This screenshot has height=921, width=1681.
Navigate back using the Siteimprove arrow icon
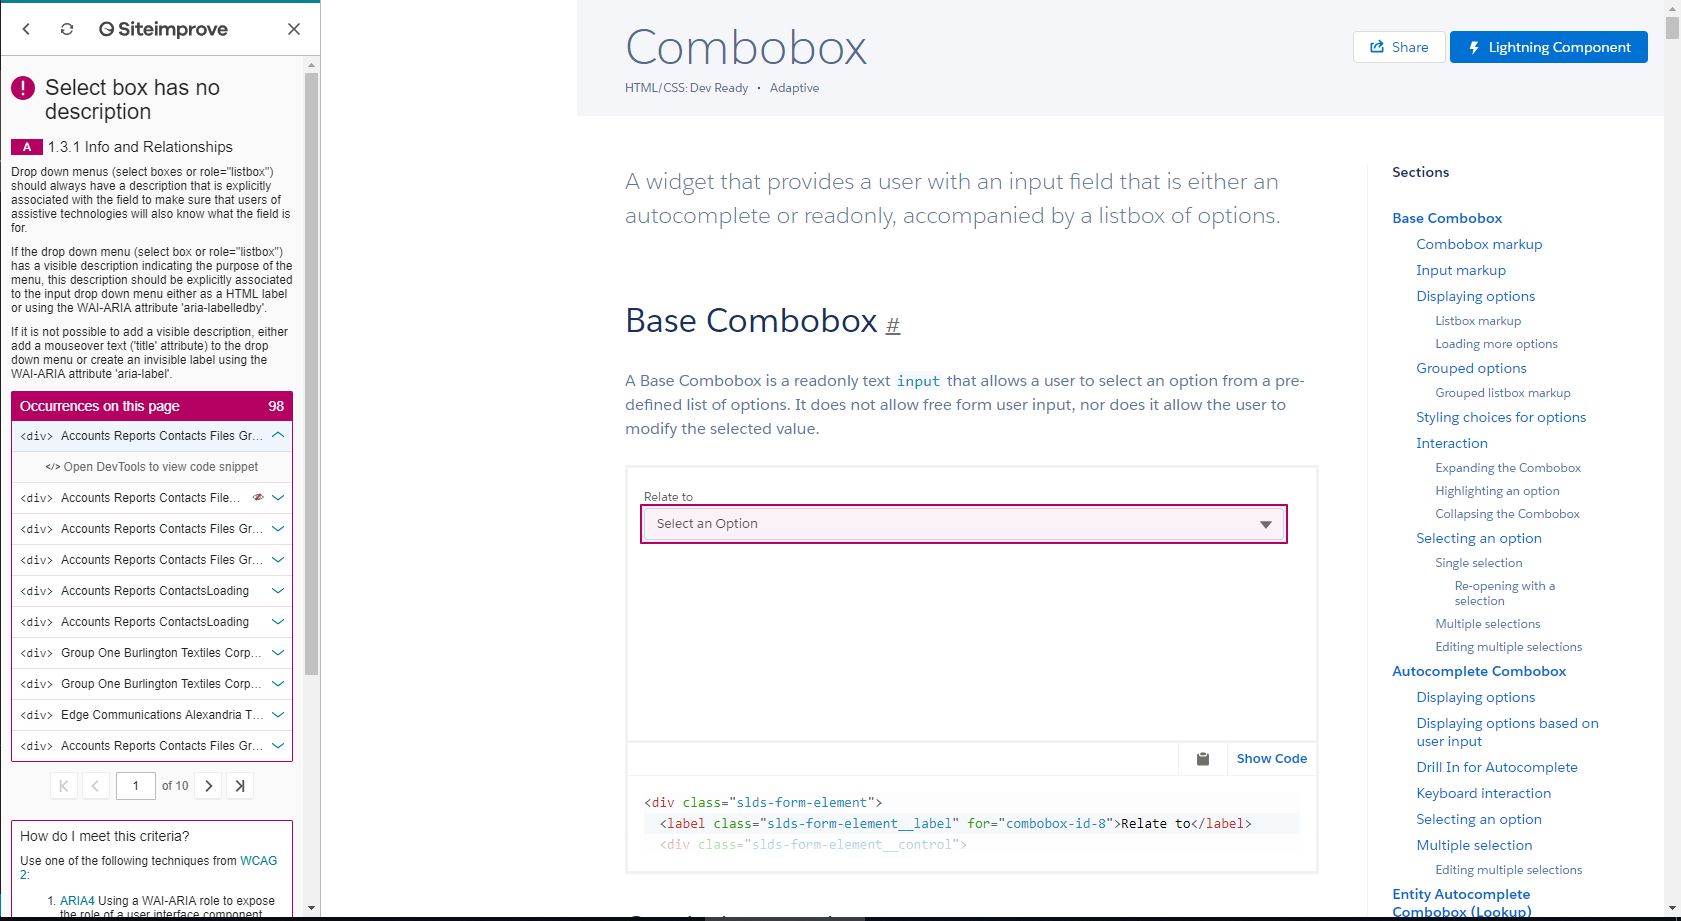pyautogui.click(x=26, y=29)
